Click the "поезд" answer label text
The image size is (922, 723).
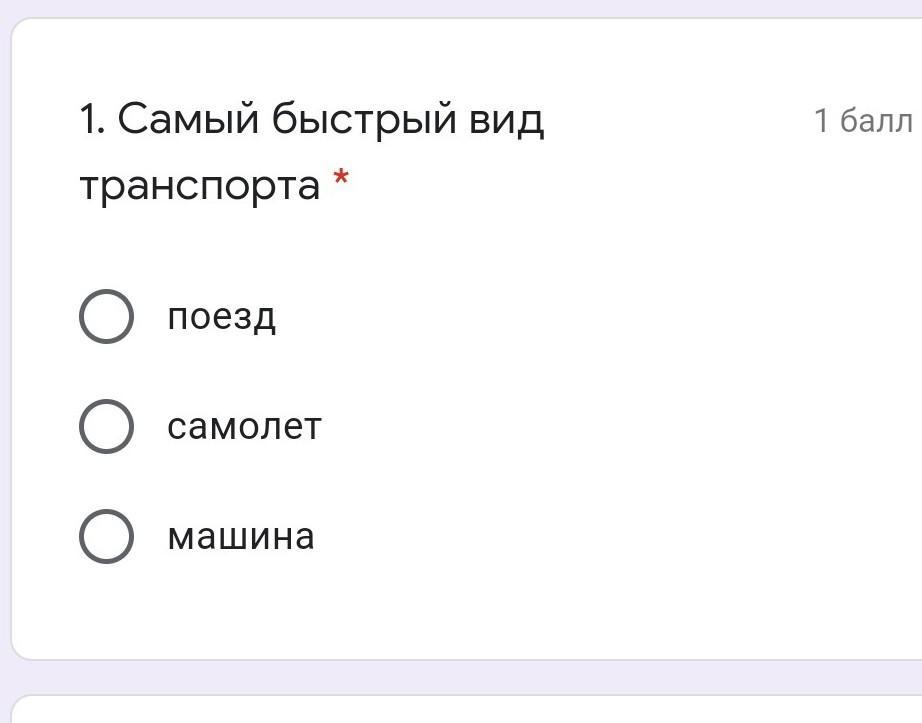221,317
